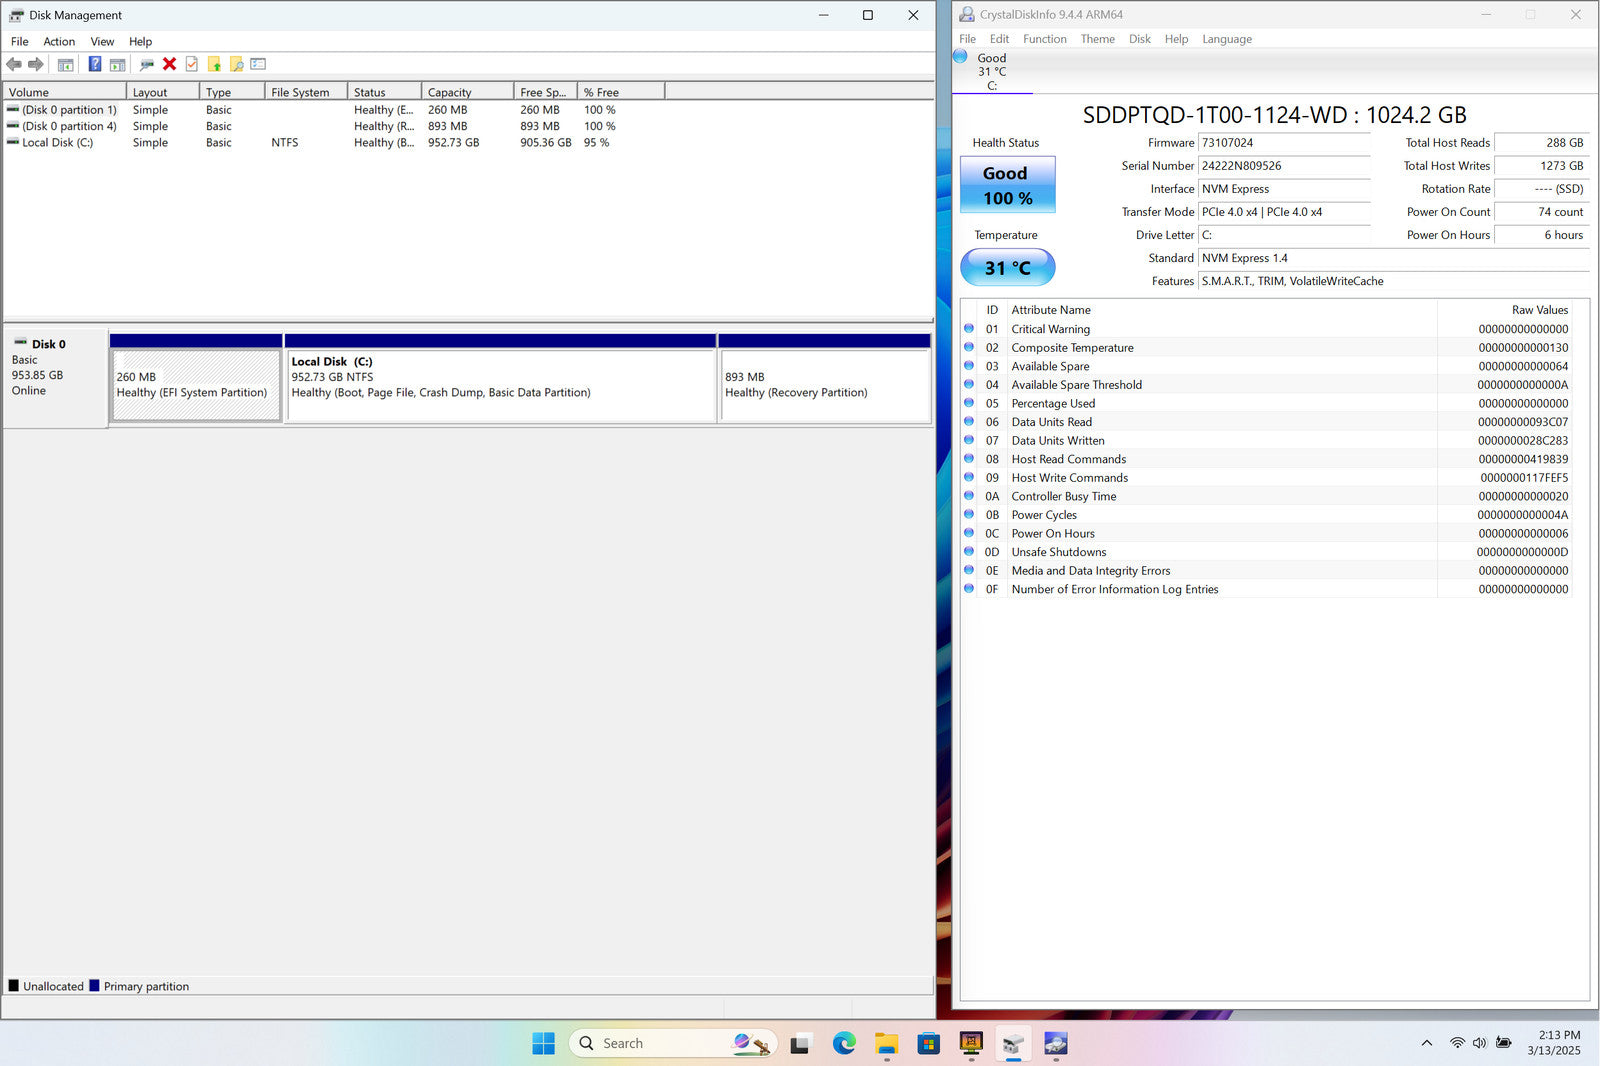Sort by Volume column header
Screen dimensions: 1600x1066
[x=65, y=92]
